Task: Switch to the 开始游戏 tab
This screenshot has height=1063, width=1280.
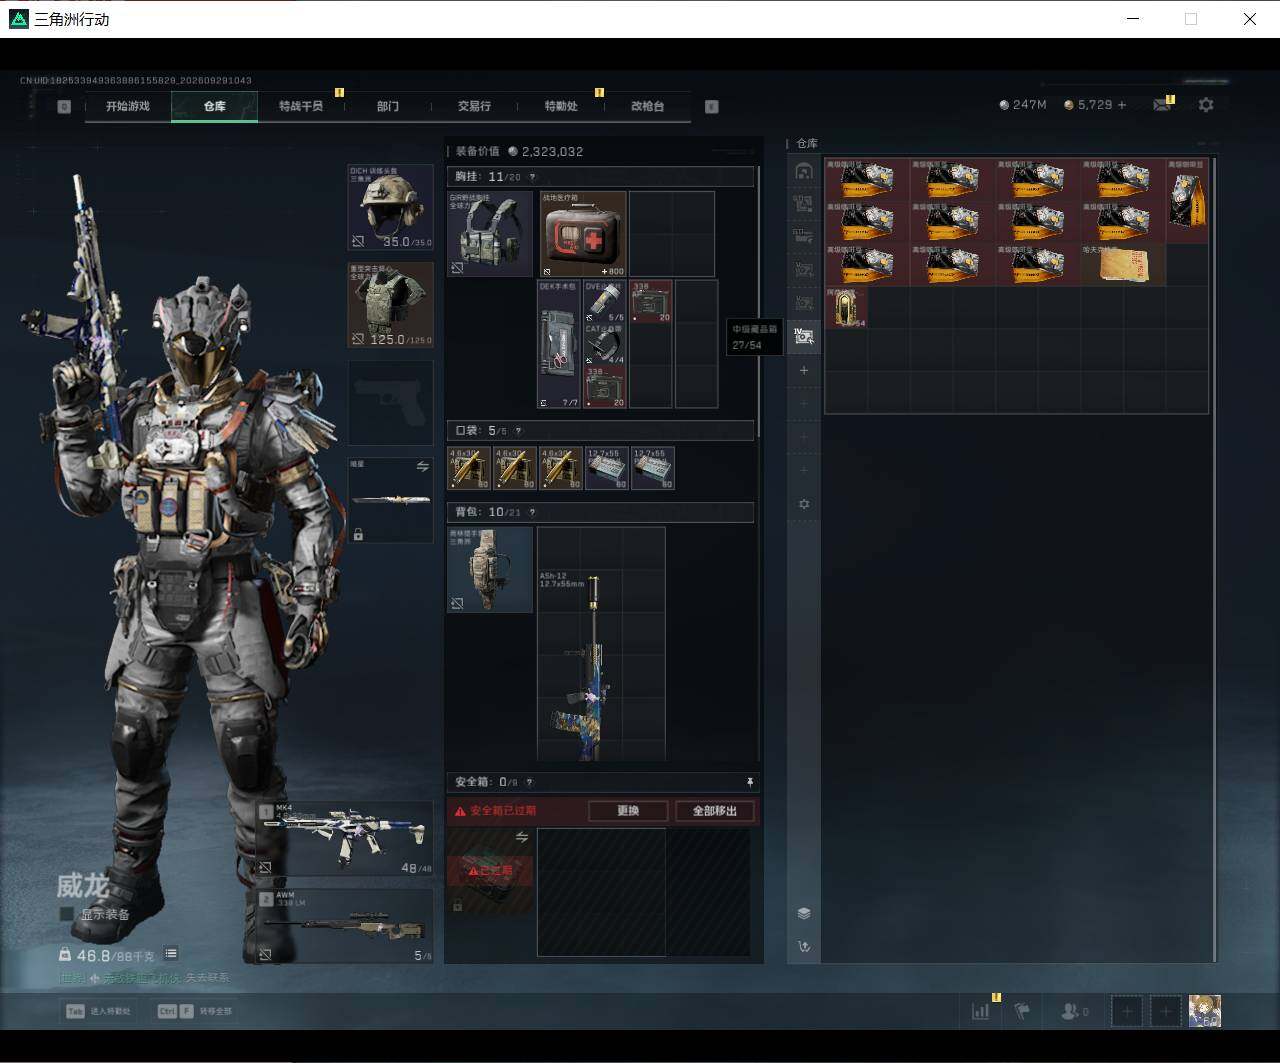Action: point(128,106)
